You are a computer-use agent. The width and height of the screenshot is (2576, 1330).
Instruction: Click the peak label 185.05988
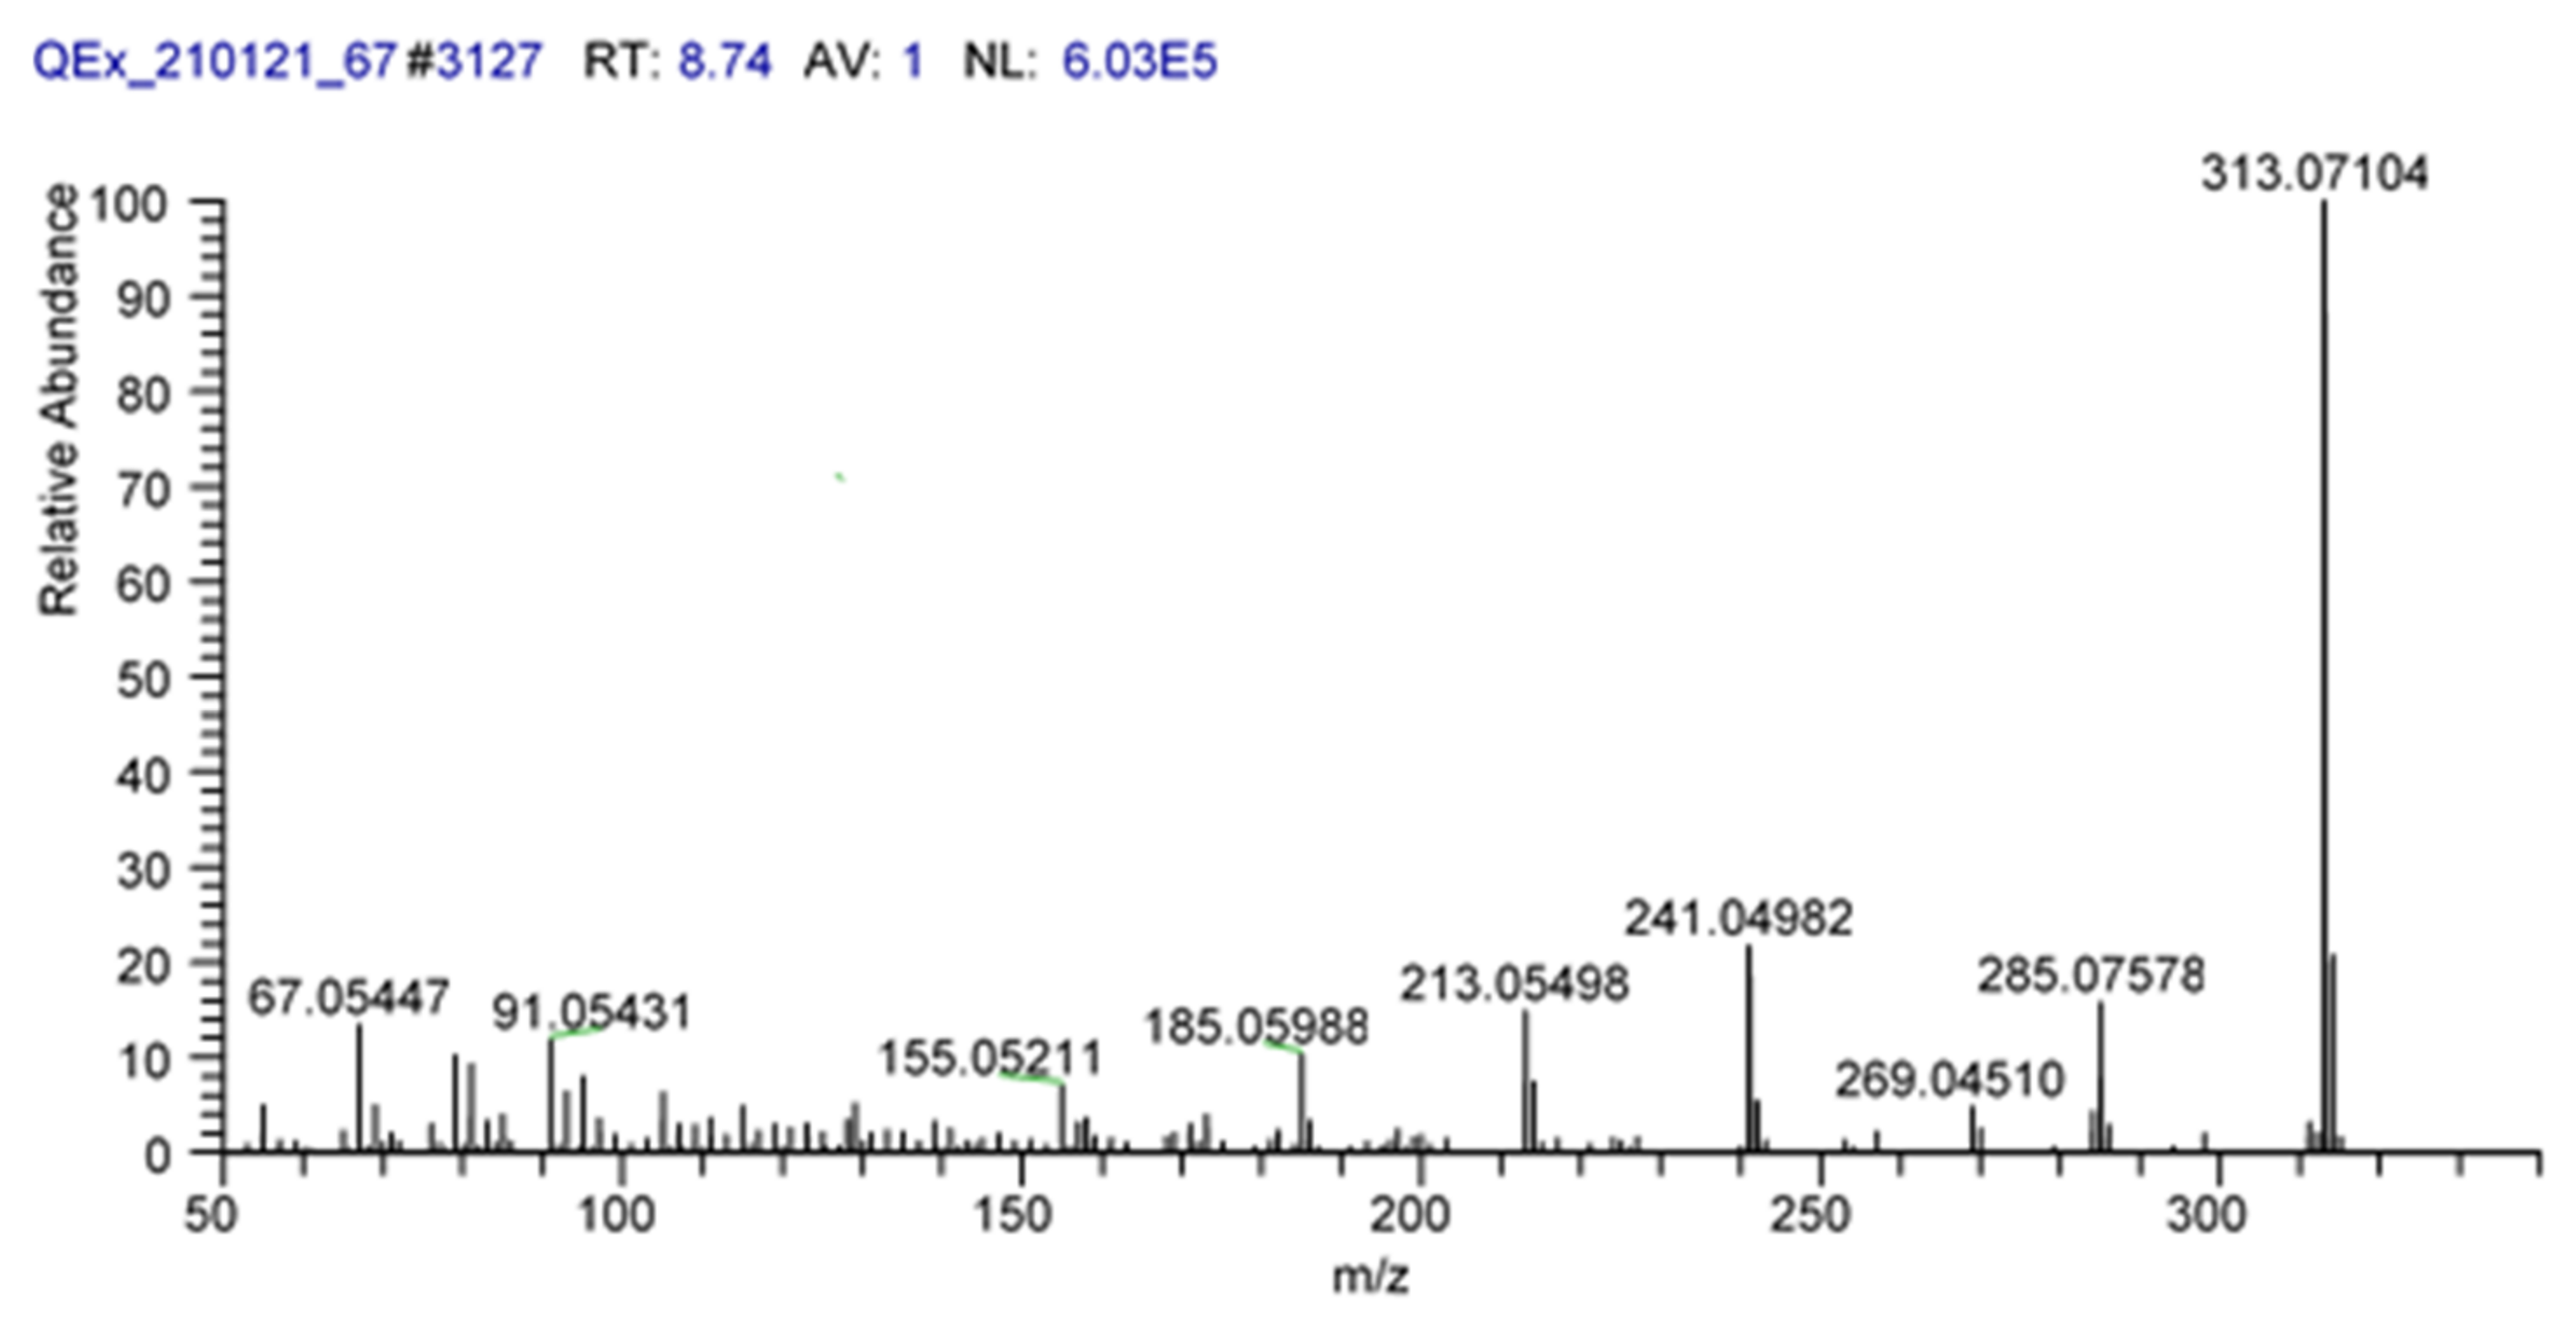pos(1255,1027)
